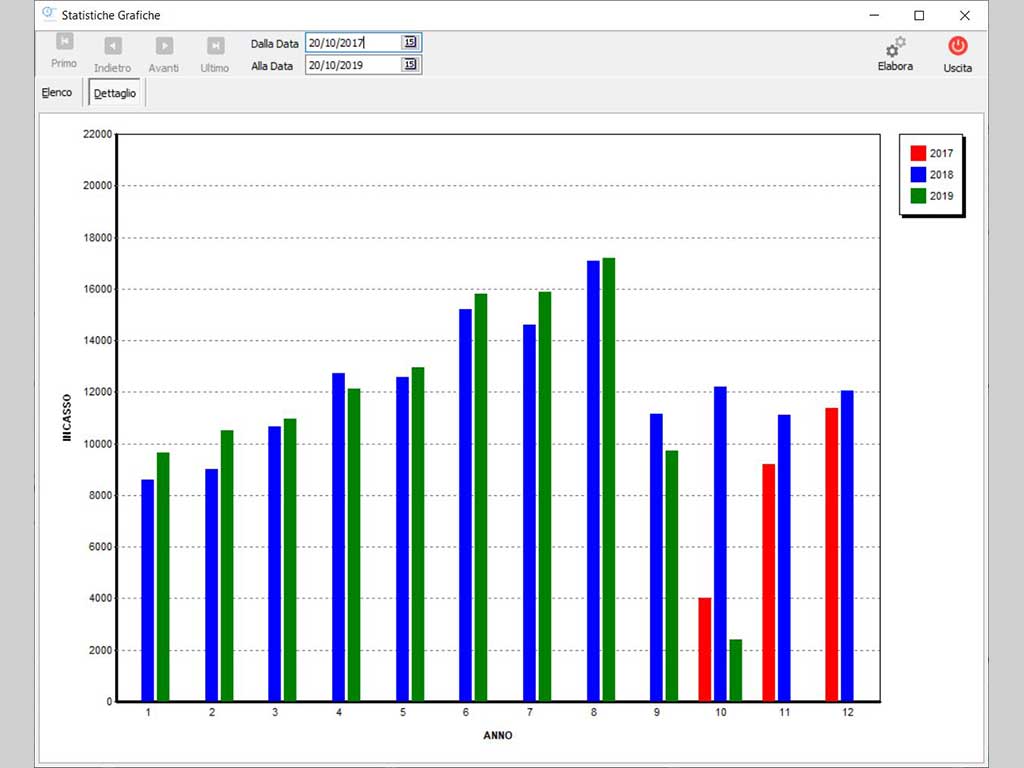Click the application icon in title bar
Image resolution: width=1024 pixels, height=768 pixels.
(47, 15)
